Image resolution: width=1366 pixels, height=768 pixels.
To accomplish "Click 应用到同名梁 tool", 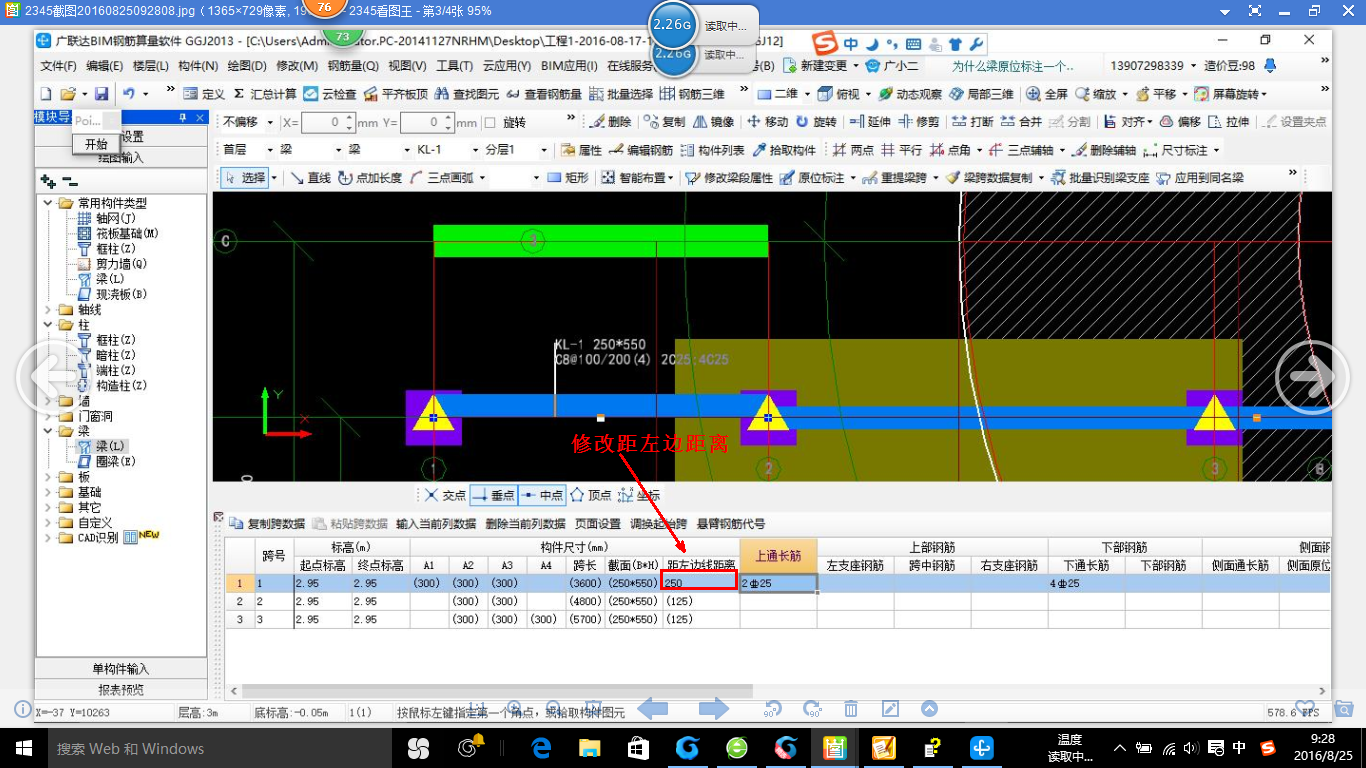I will click(1200, 178).
